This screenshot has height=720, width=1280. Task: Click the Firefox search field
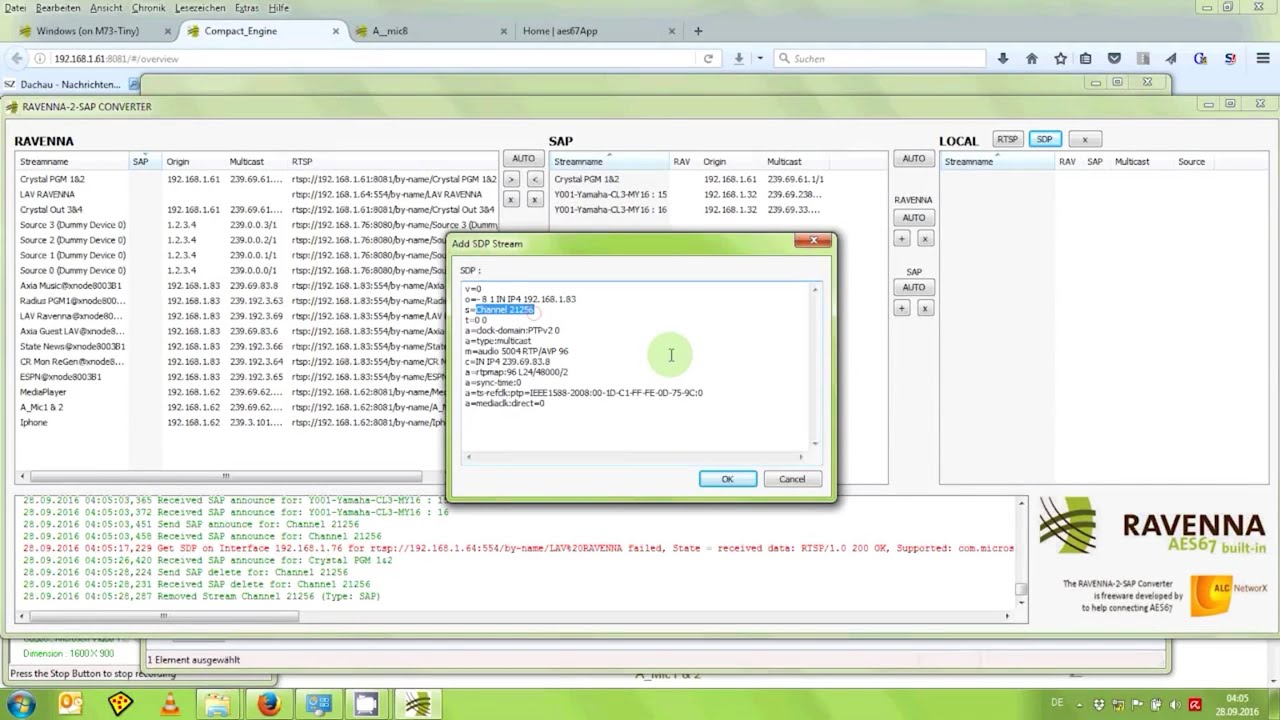(880, 58)
